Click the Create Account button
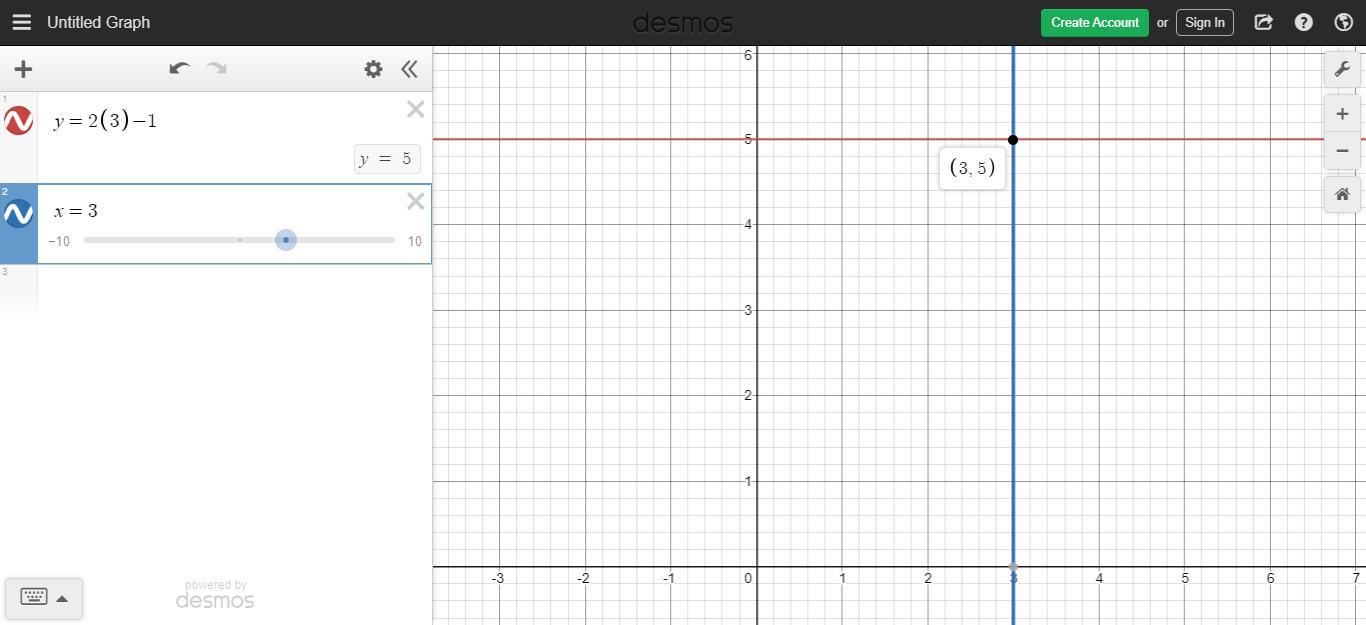Image resolution: width=1366 pixels, height=625 pixels. coord(1094,22)
